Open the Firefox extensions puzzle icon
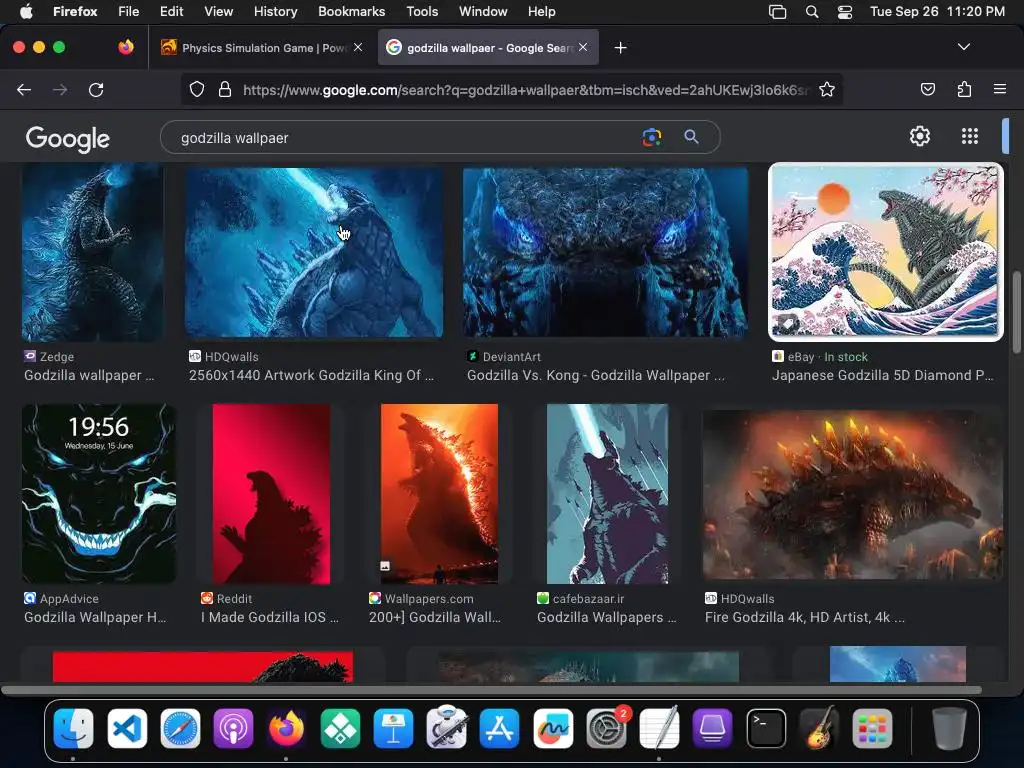The height and width of the screenshot is (768, 1024). click(x=964, y=89)
